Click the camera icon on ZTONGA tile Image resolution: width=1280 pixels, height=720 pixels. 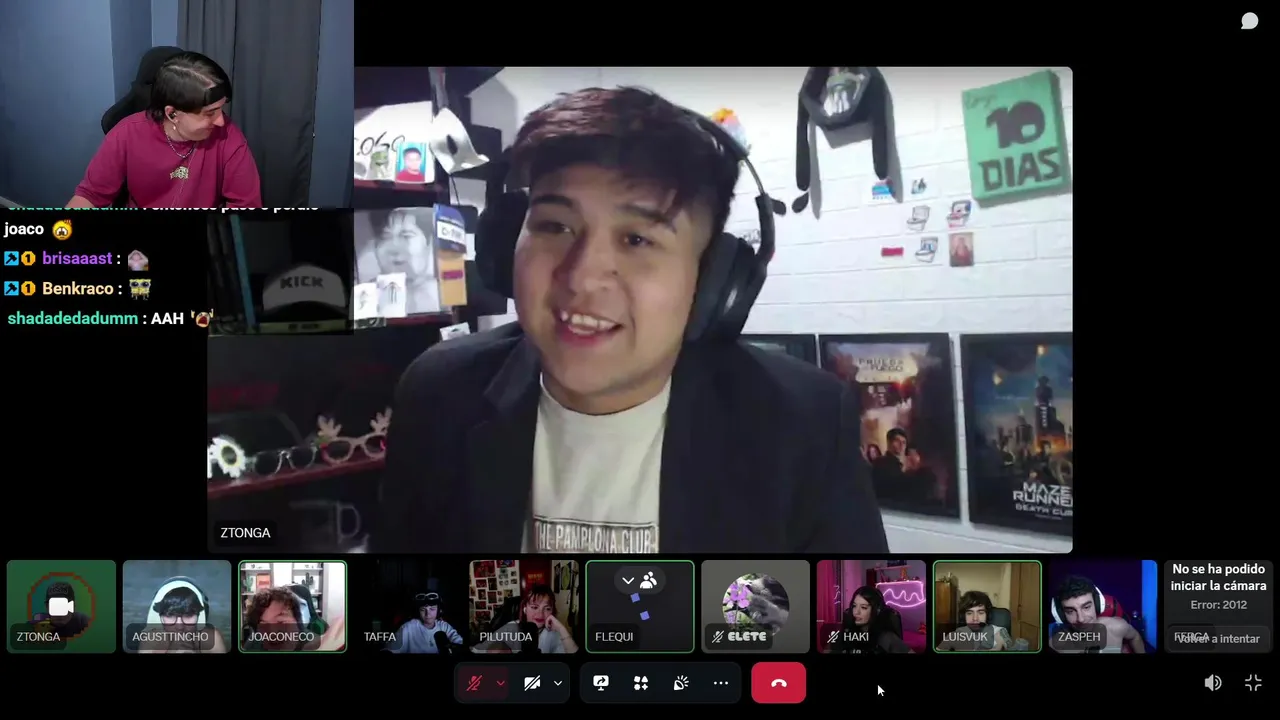point(61,606)
